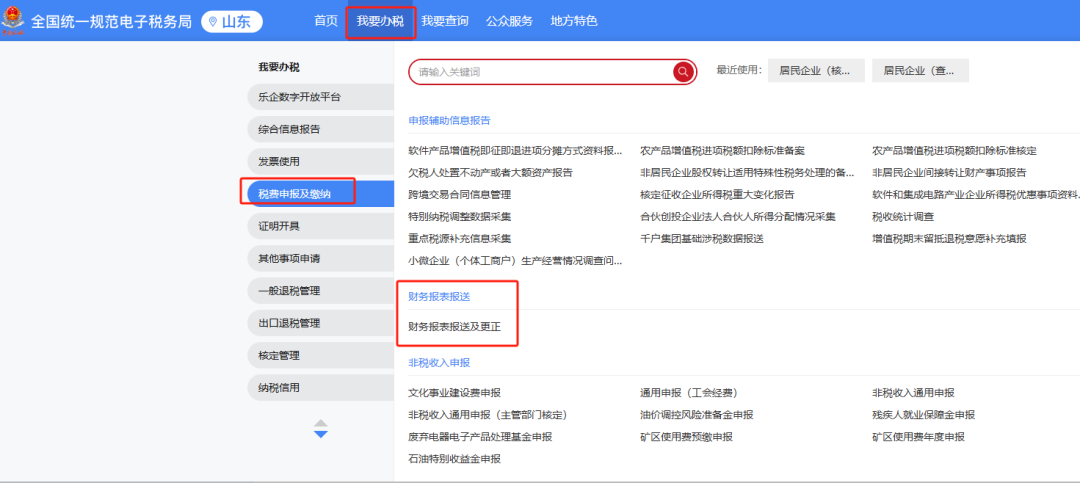Click the 申报辅助信息报告 section heading
Screen dimensions: 1080x483
click(x=449, y=120)
